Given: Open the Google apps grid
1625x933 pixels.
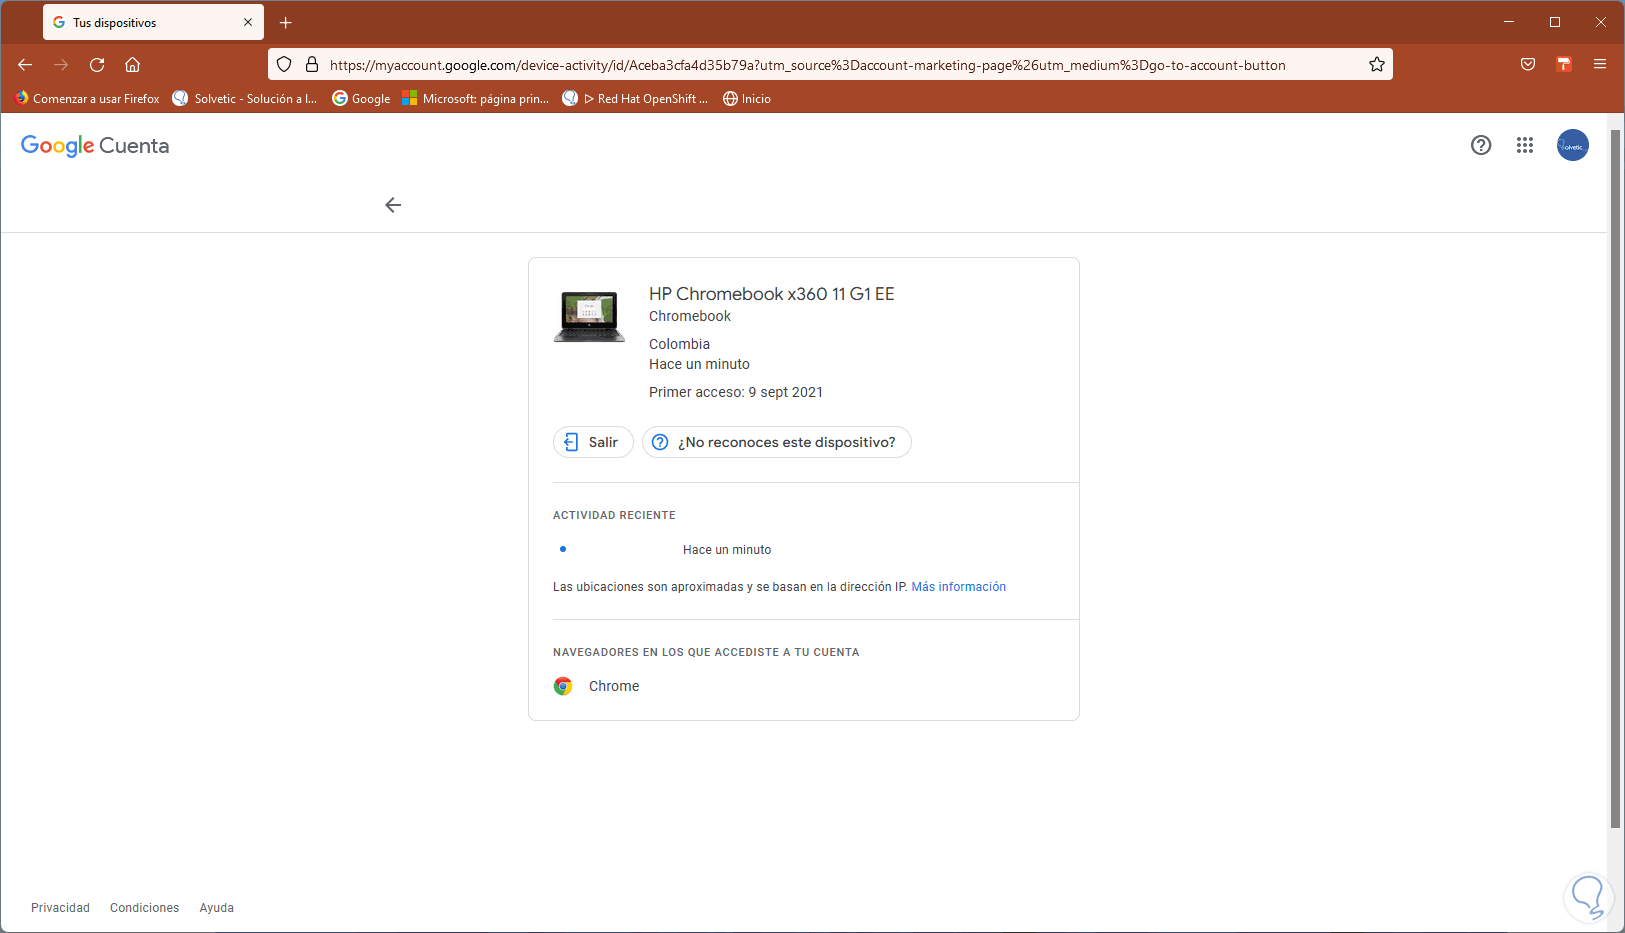Looking at the screenshot, I should [x=1525, y=145].
